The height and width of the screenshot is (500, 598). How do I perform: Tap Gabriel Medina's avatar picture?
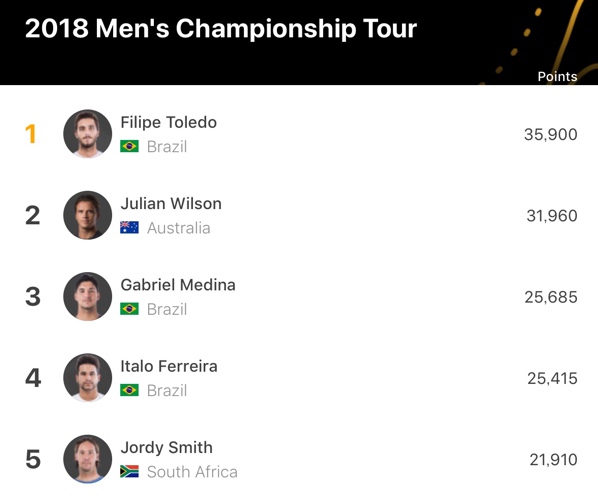pyautogui.click(x=88, y=296)
